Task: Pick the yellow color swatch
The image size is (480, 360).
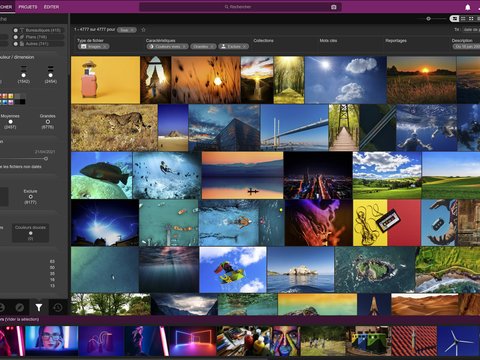Action: tap(11, 96)
